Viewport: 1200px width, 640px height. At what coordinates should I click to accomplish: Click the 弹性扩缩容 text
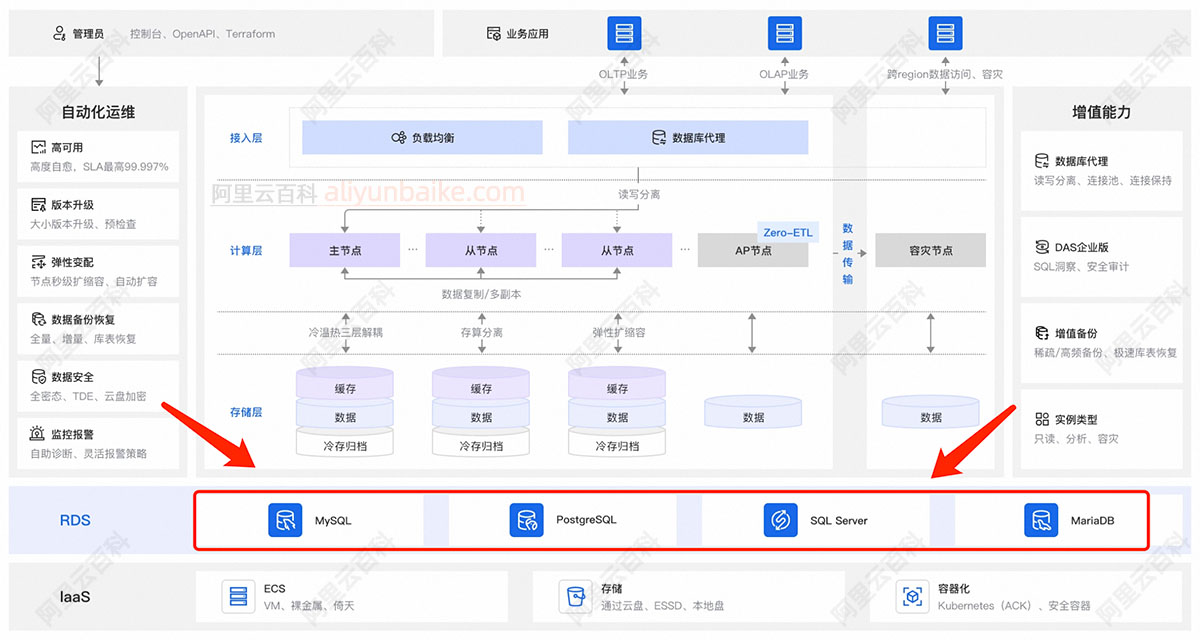pyautogui.click(x=618, y=331)
